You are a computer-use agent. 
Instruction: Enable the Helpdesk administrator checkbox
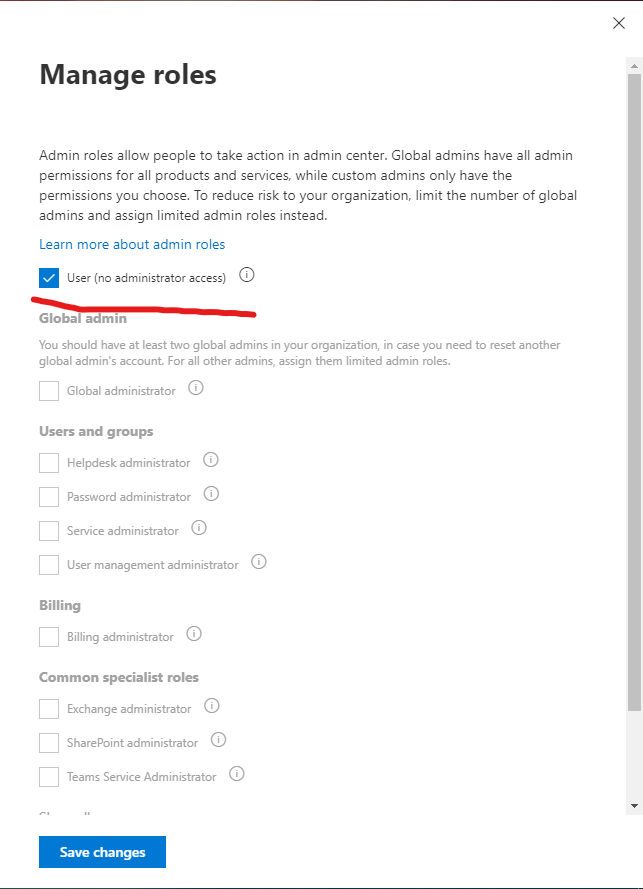[x=49, y=463]
